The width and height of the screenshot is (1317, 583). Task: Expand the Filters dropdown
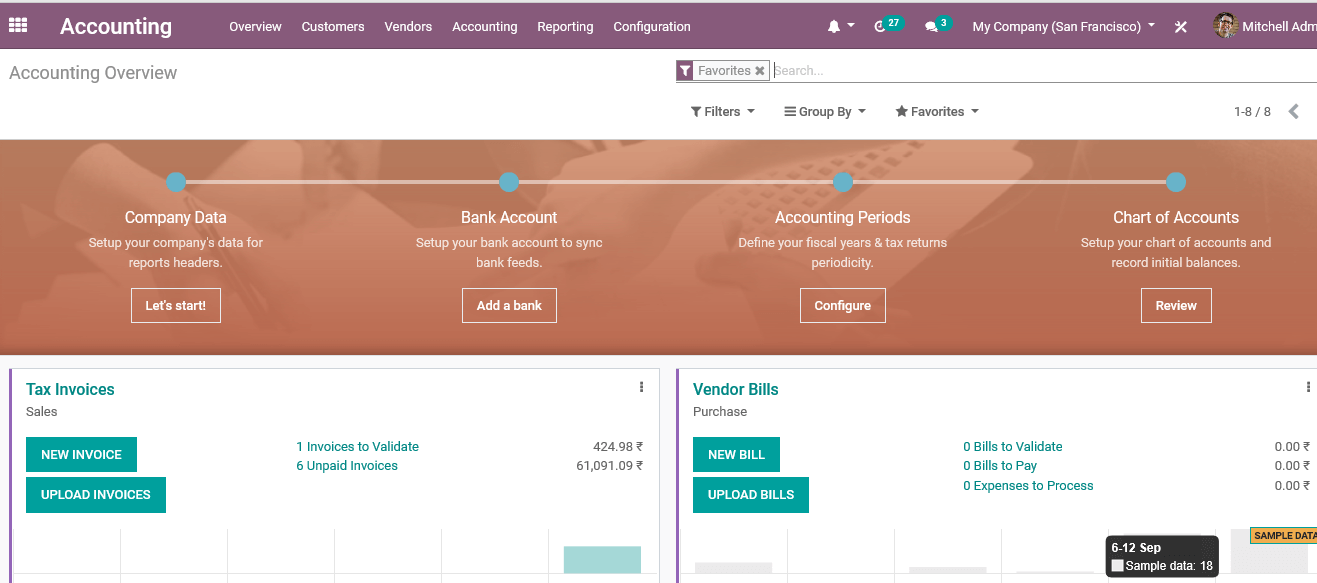pyautogui.click(x=722, y=112)
